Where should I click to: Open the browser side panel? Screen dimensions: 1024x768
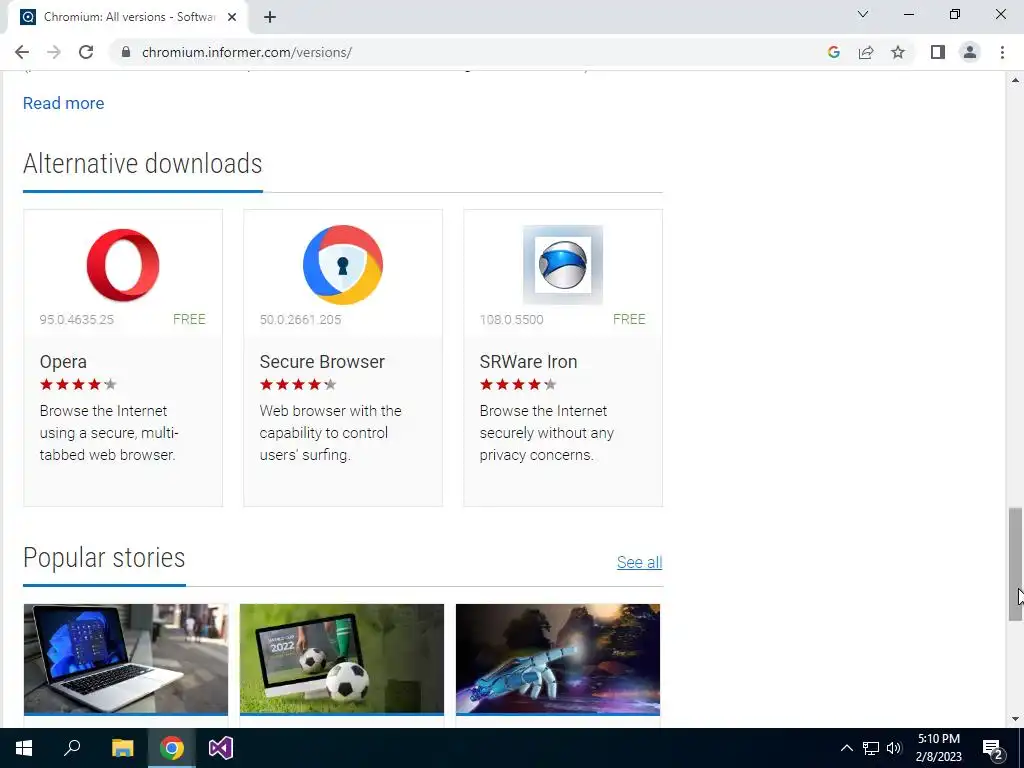click(938, 52)
